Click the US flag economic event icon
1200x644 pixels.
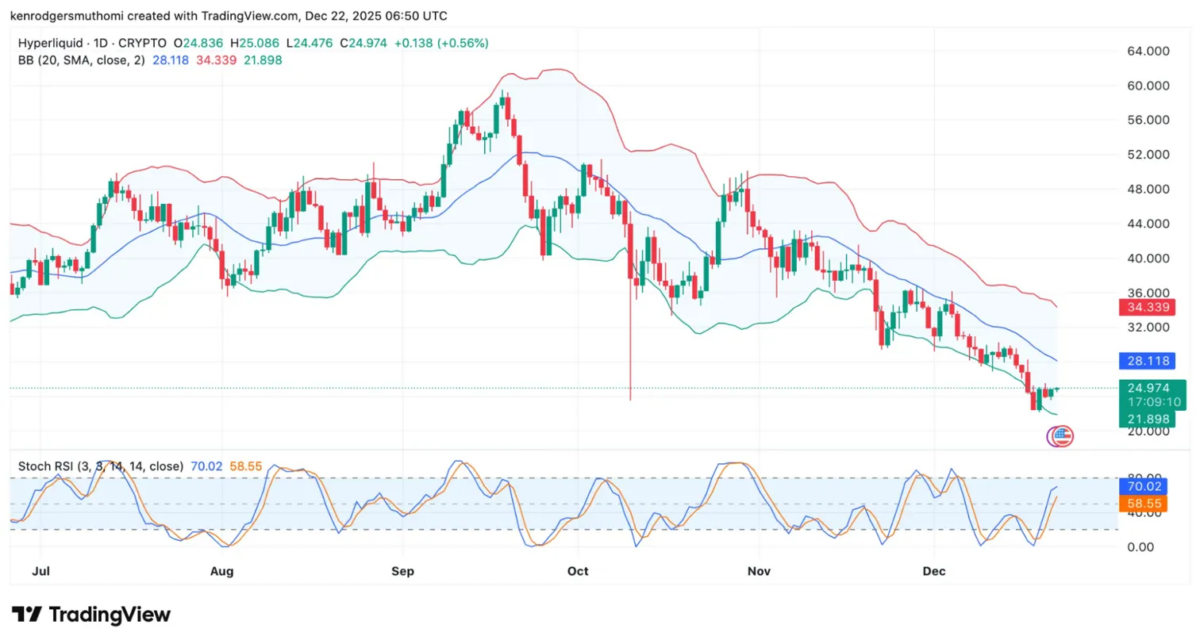coord(1060,436)
